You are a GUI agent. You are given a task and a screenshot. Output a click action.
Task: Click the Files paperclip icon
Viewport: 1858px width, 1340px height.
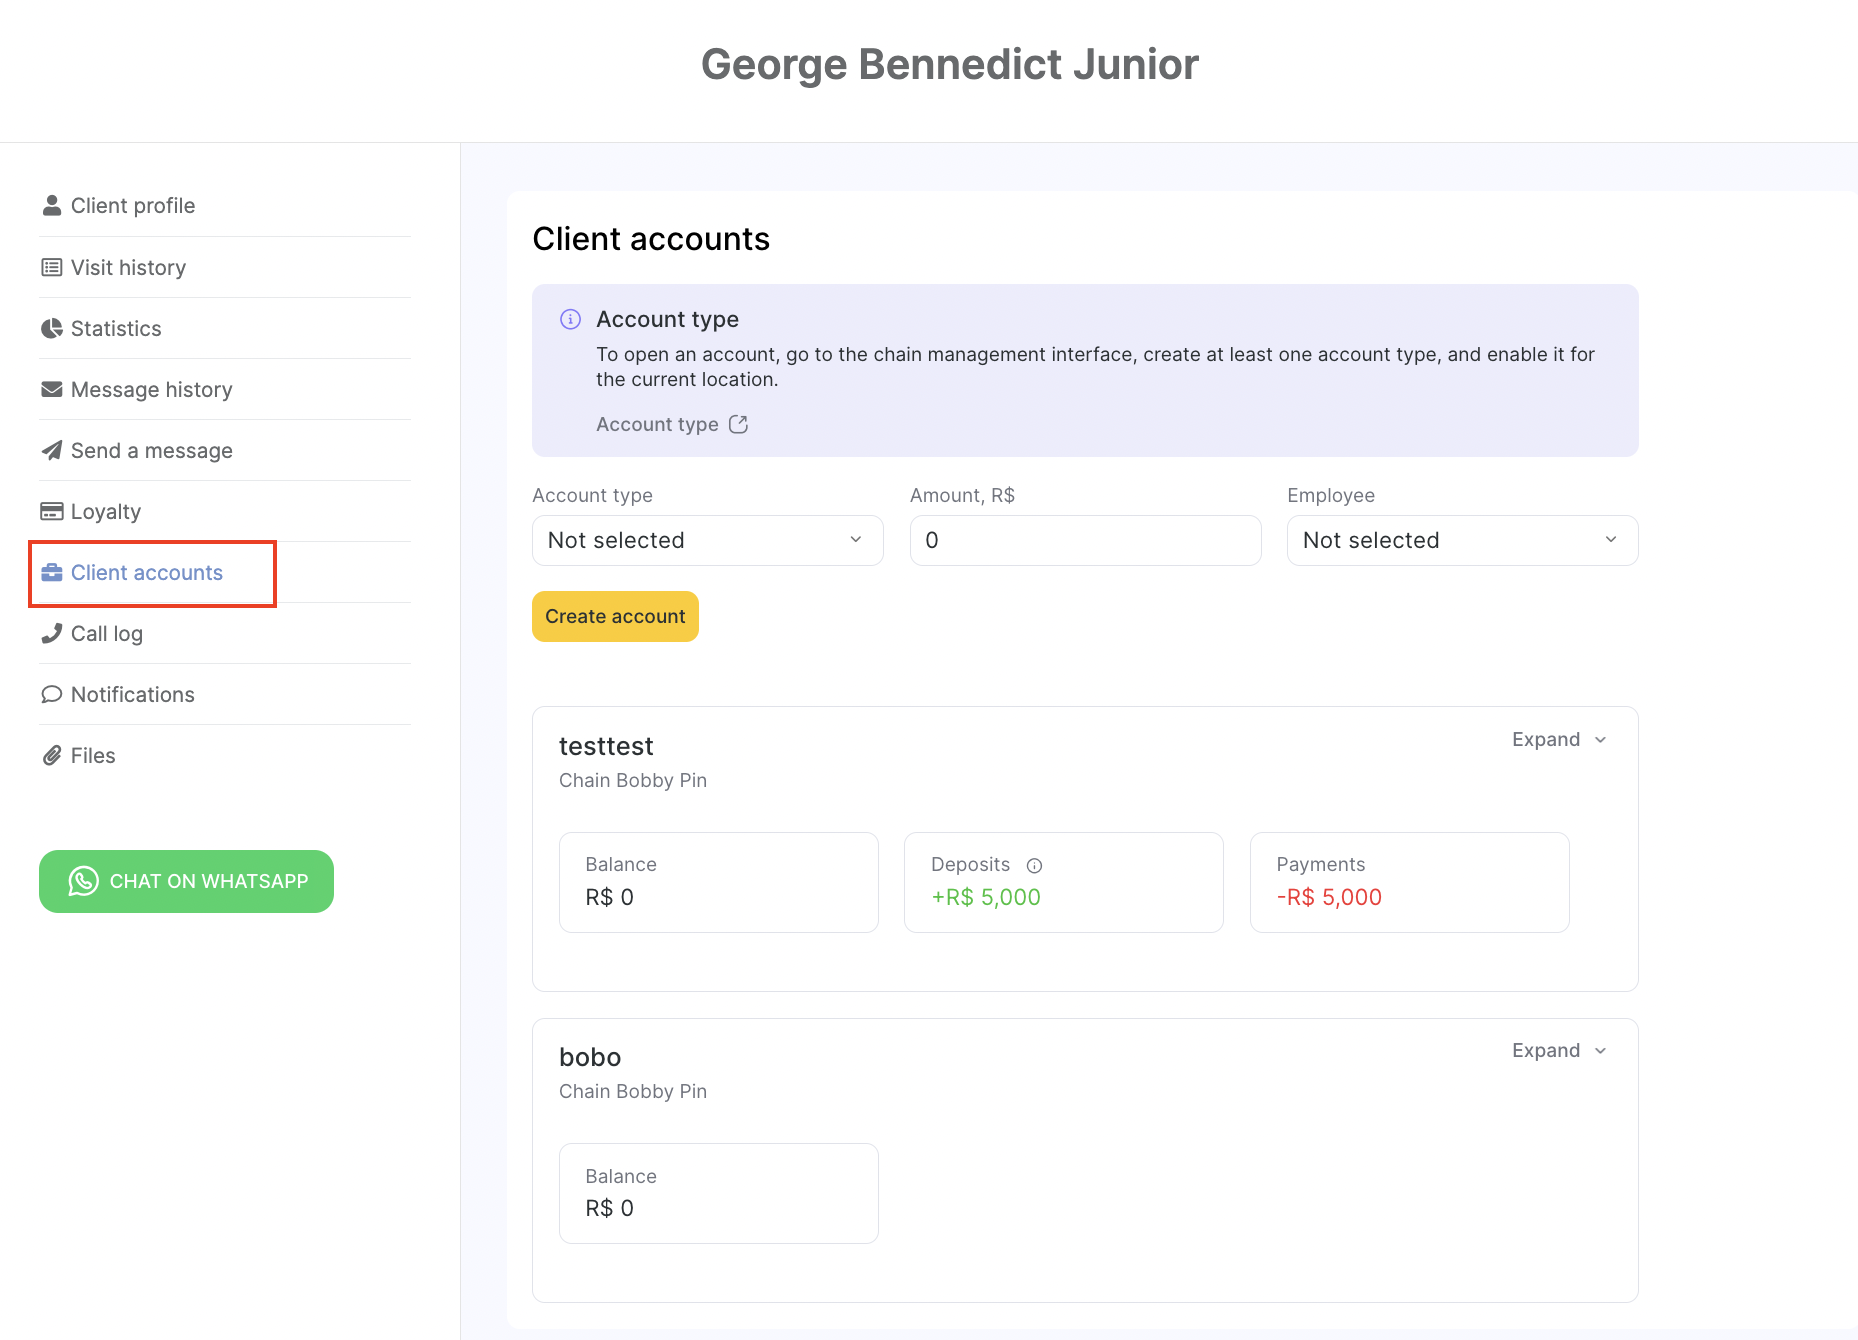tap(52, 755)
